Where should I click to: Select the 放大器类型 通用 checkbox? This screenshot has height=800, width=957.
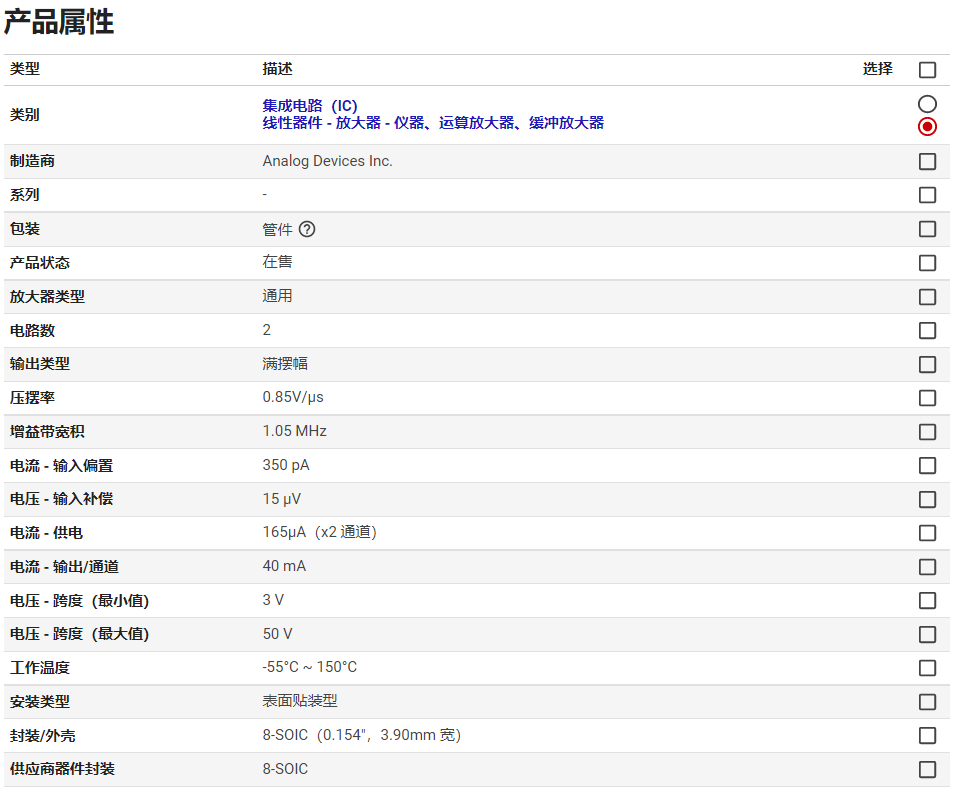click(927, 297)
